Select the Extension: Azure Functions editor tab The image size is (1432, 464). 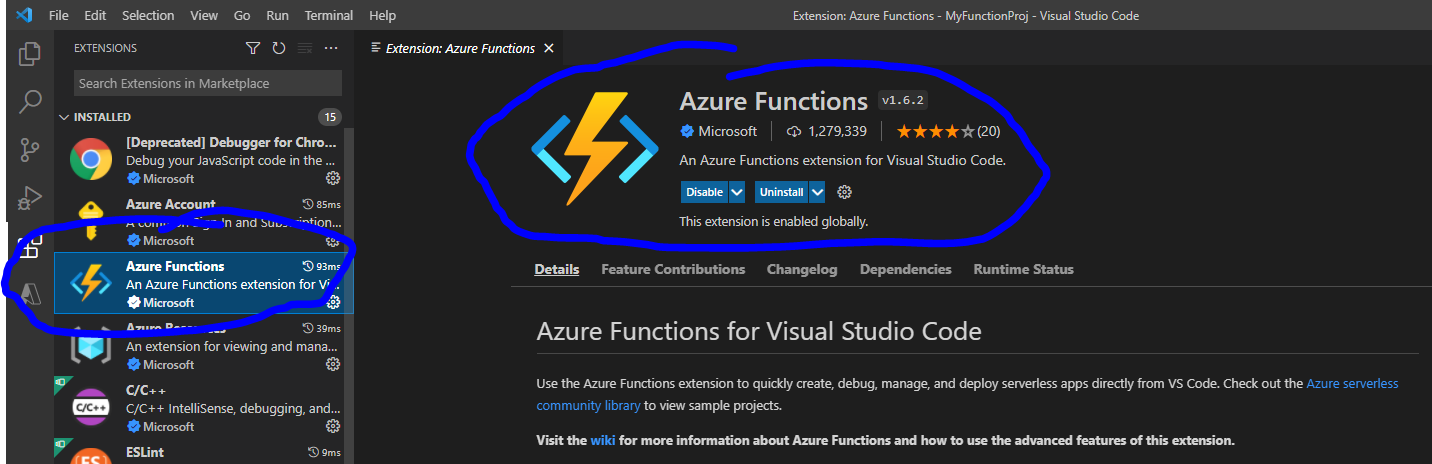462,48
